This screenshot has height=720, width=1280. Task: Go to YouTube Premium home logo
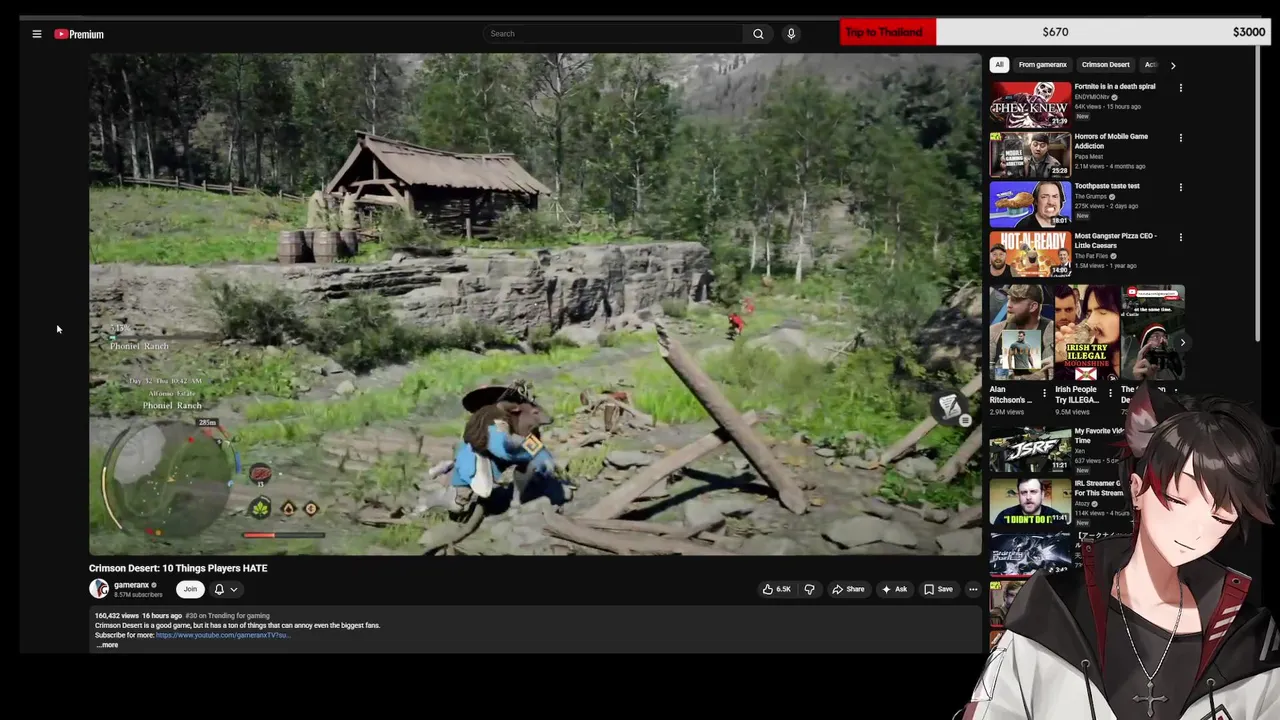point(79,34)
